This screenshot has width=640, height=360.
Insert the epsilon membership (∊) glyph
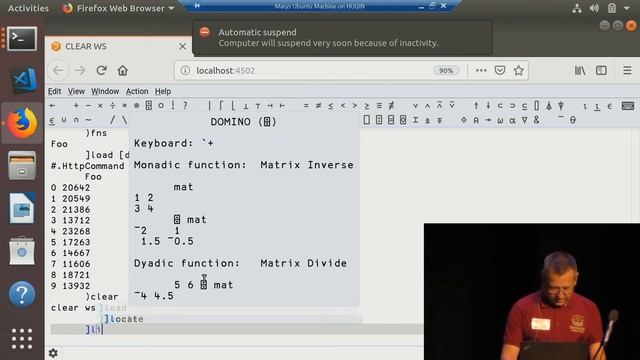coord(610,106)
